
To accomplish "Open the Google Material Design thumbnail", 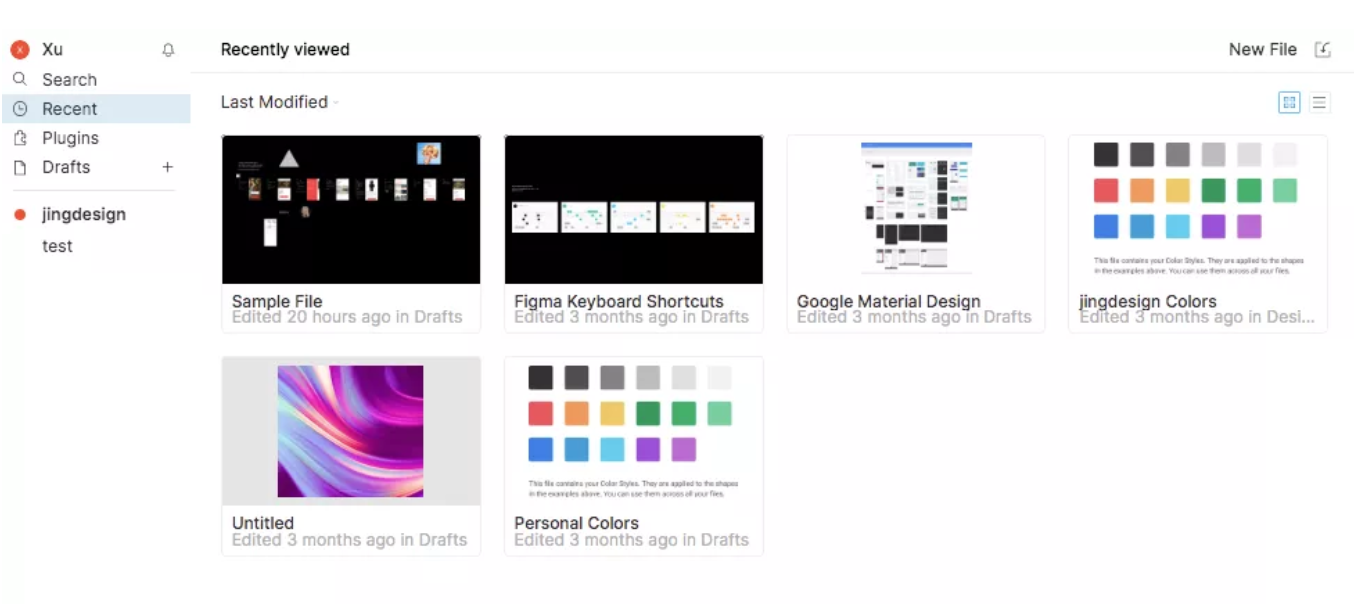I will pos(916,209).
